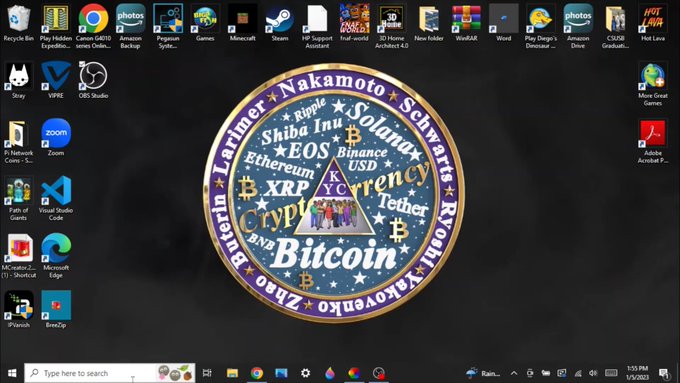Launch the Minecraft desktop shortcut
This screenshot has height=383, width=680.
point(242,23)
